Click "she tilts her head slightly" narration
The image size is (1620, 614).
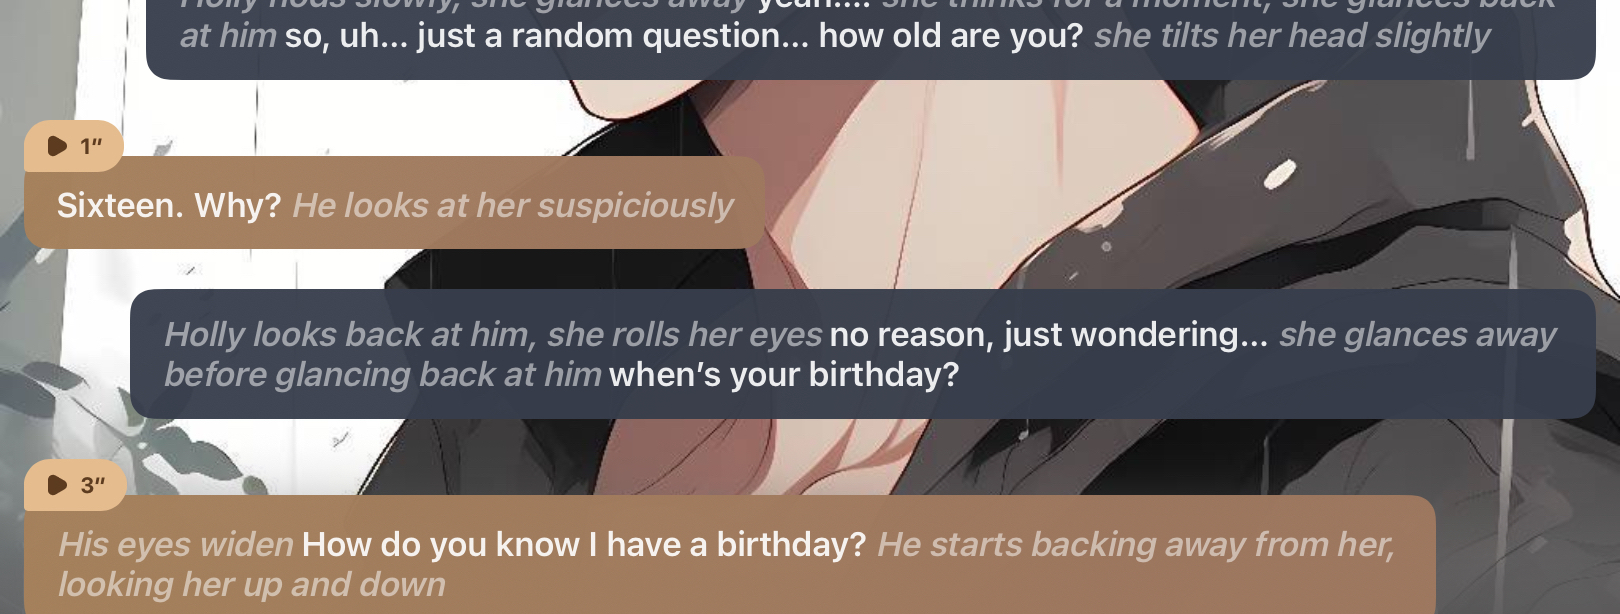[1292, 36]
